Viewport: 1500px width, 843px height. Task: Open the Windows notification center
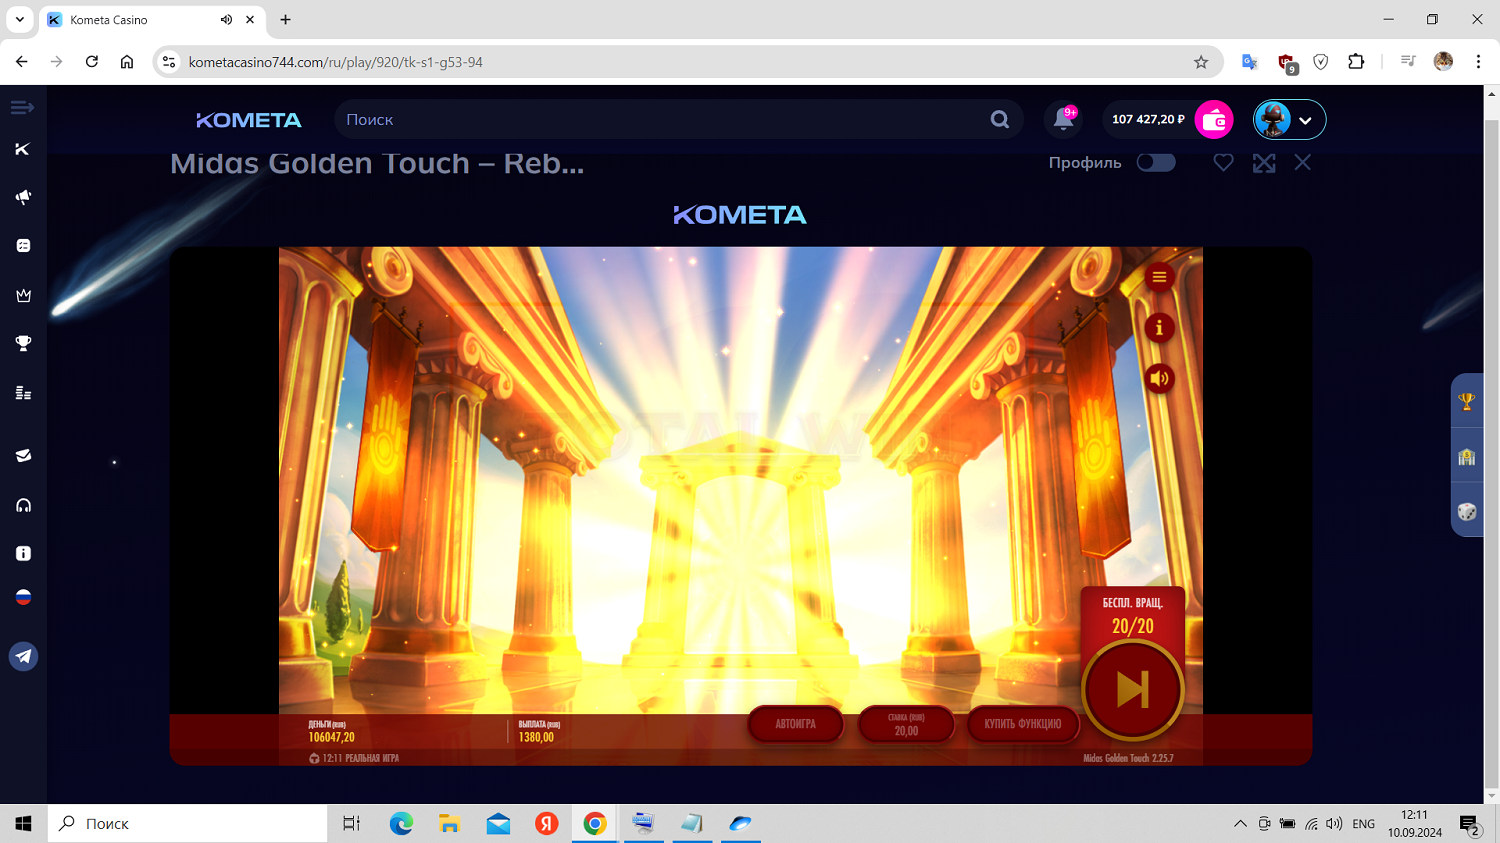click(x=1470, y=825)
